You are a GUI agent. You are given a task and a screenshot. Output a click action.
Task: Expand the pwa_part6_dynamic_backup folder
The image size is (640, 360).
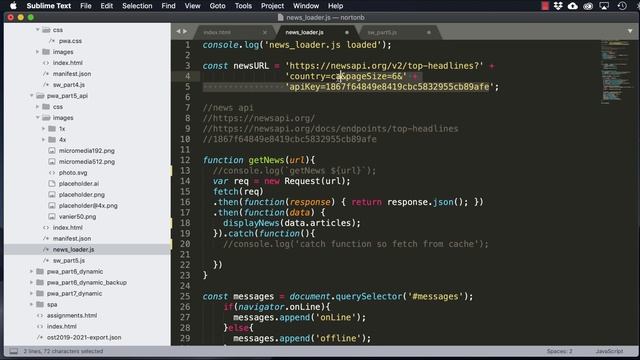tap(31, 282)
